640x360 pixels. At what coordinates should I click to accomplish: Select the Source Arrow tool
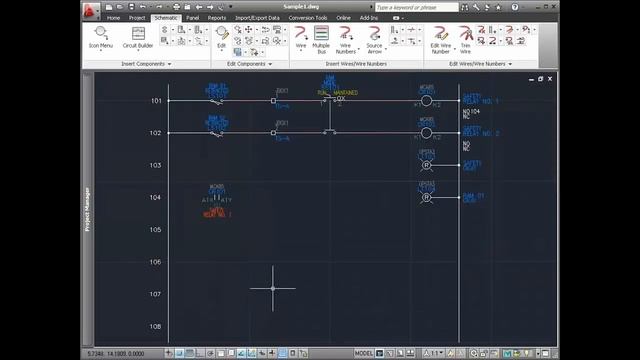(374, 40)
